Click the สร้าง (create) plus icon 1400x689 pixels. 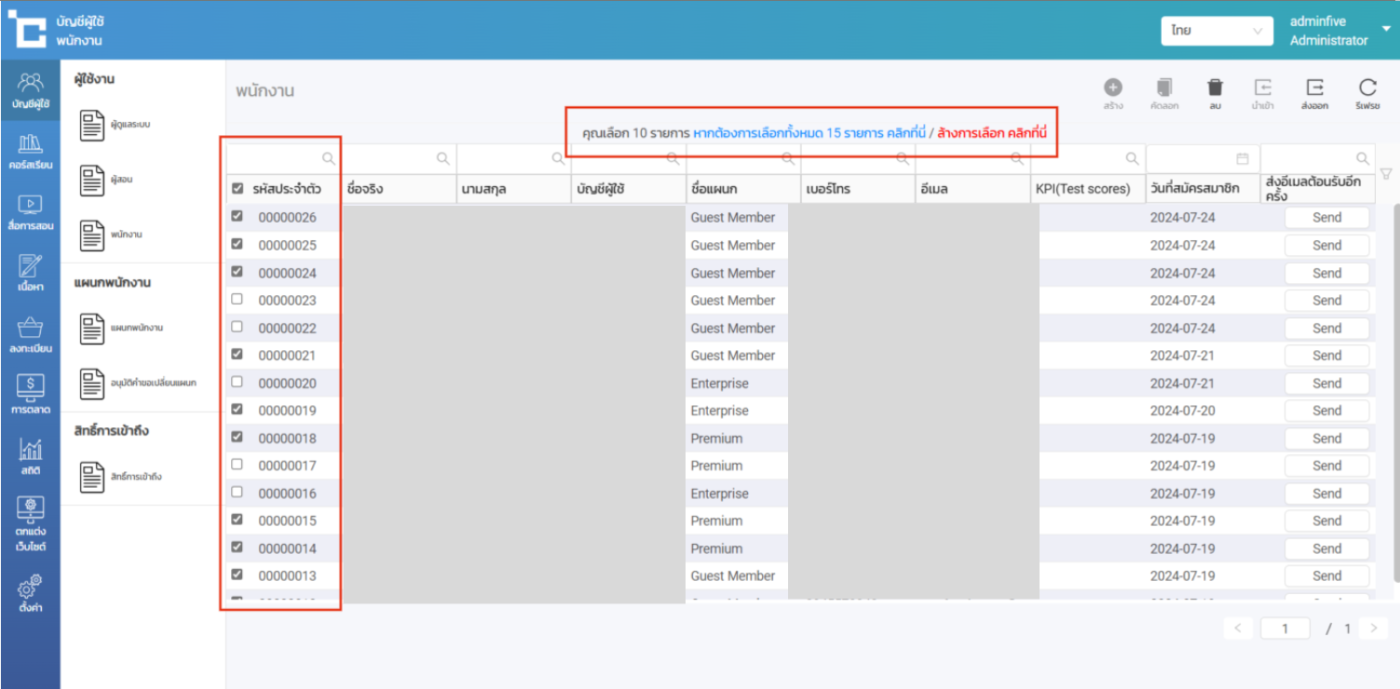point(1113,88)
